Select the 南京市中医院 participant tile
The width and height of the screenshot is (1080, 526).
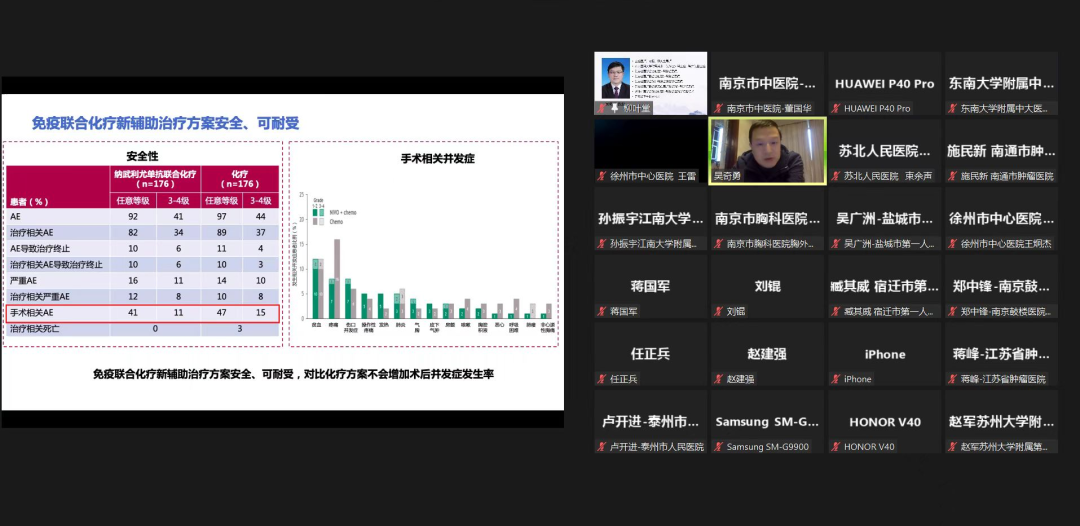pyautogui.click(x=767, y=83)
